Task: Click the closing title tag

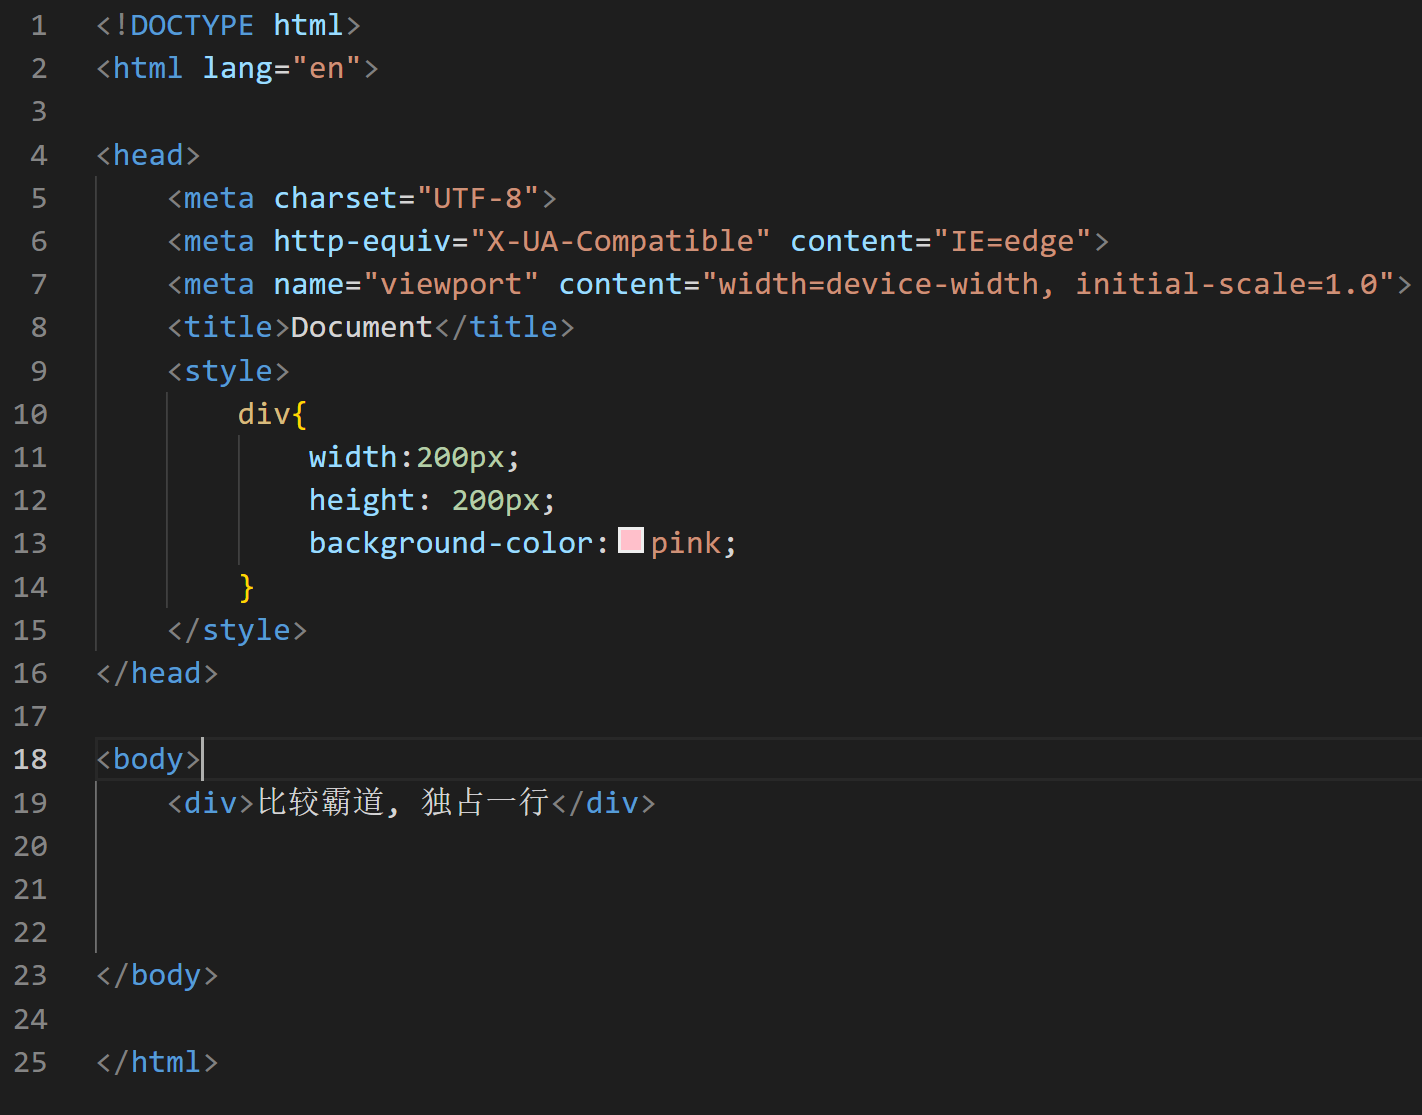Action: point(505,327)
